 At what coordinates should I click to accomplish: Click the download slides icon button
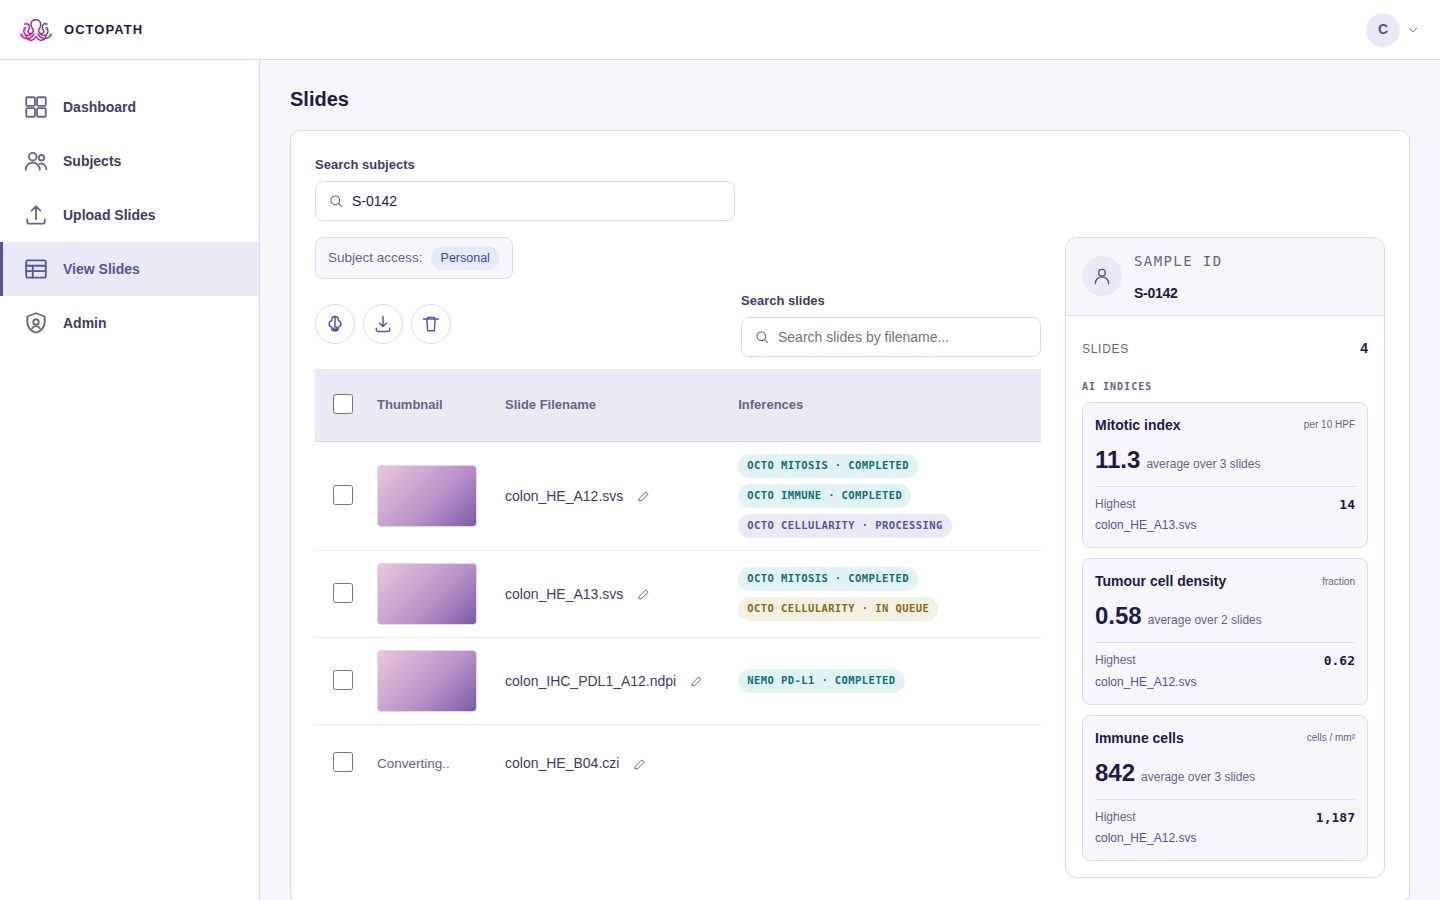(383, 324)
